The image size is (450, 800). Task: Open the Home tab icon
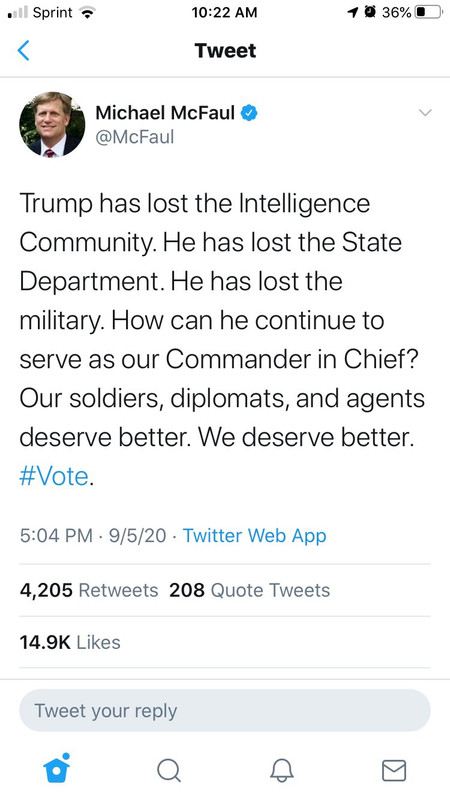(56, 768)
